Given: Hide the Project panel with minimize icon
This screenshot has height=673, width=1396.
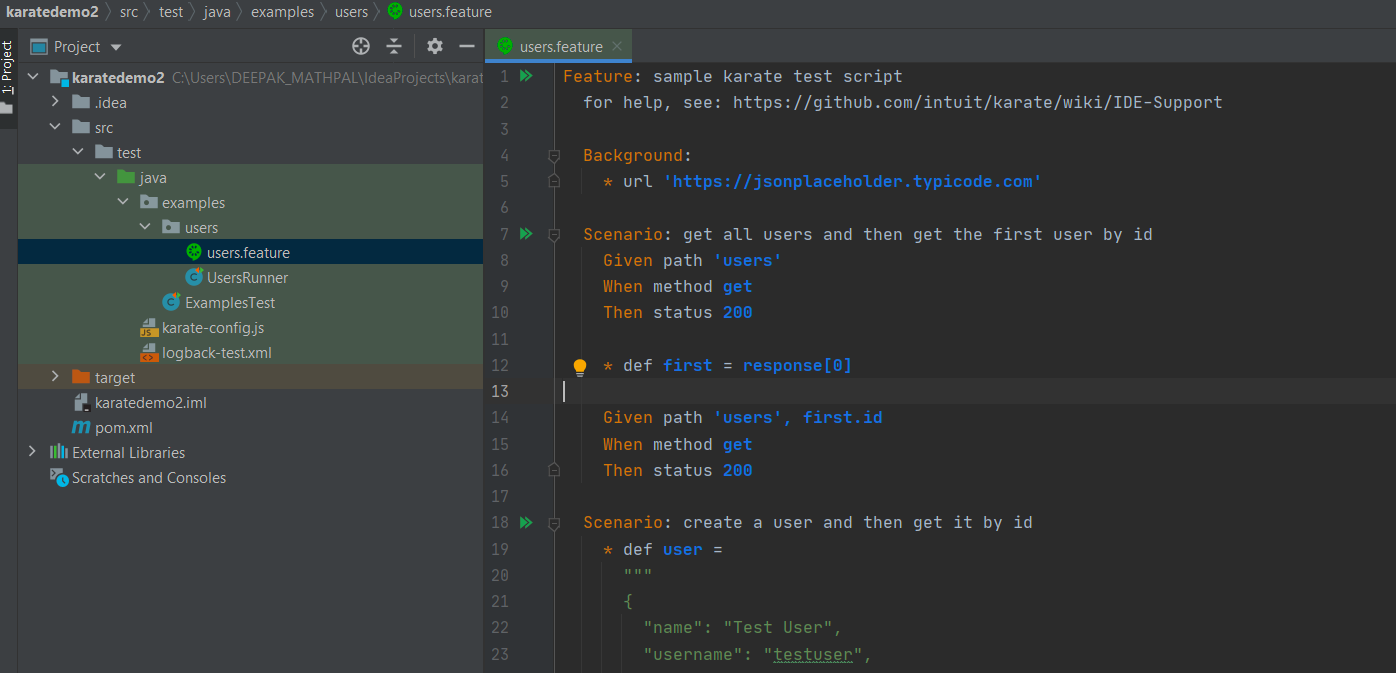Looking at the screenshot, I should click(466, 46).
